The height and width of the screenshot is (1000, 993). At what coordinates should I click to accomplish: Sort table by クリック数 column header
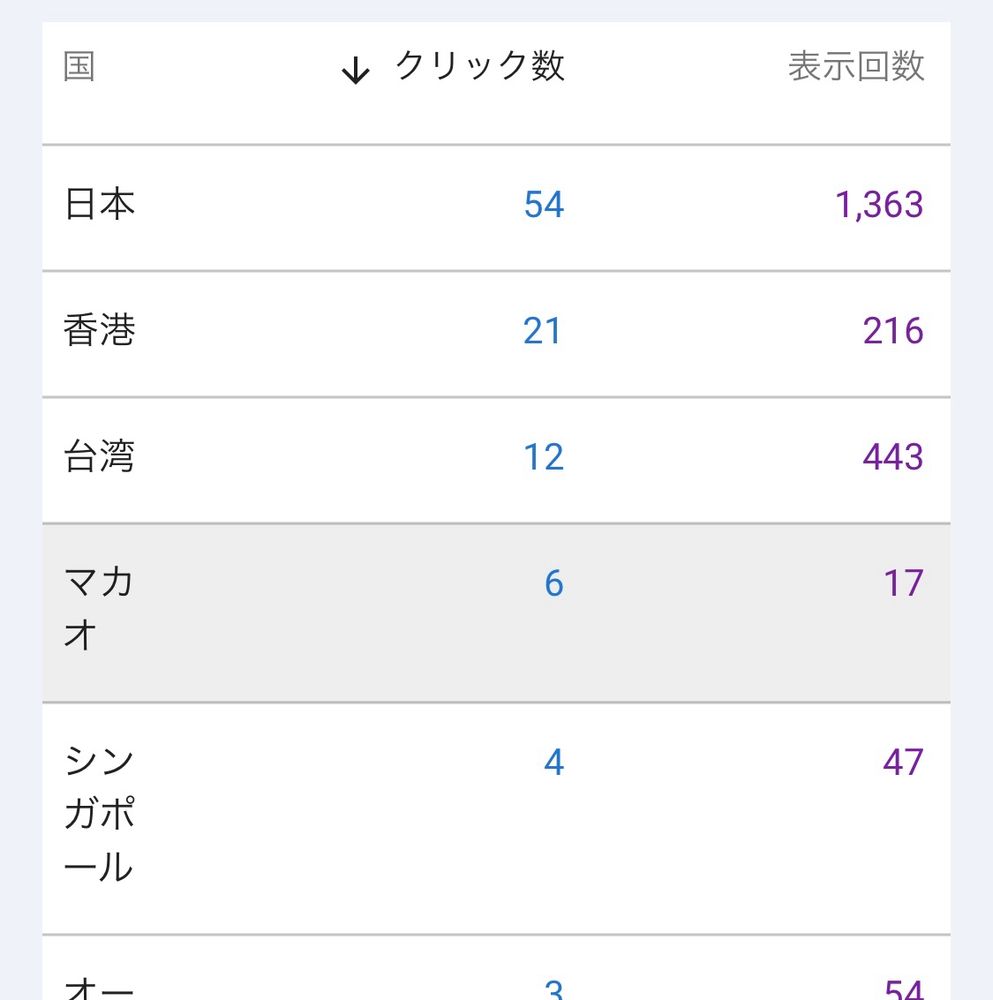tap(480, 67)
